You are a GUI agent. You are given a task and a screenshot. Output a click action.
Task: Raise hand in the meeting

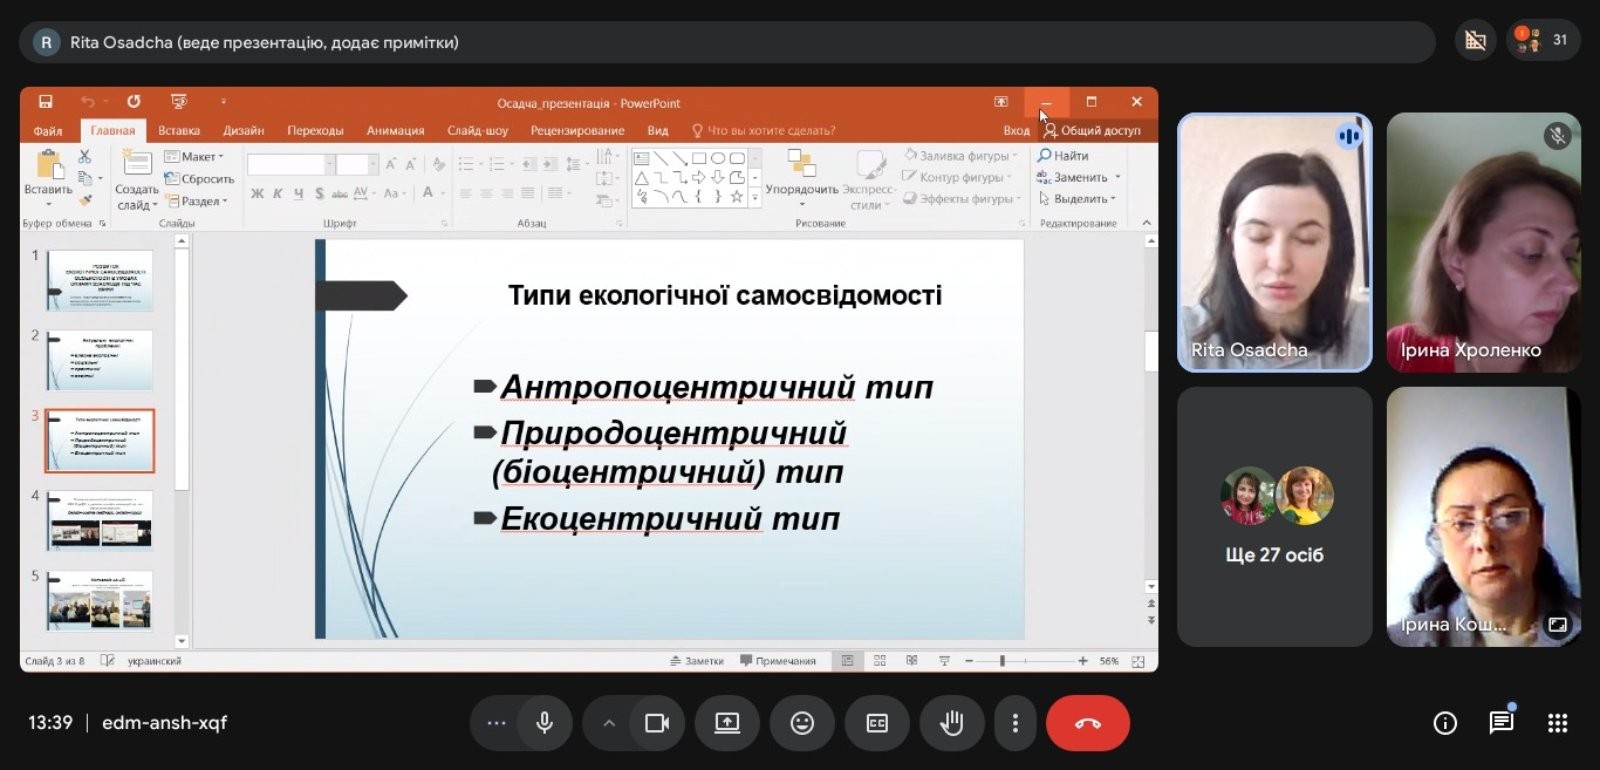pos(951,723)
